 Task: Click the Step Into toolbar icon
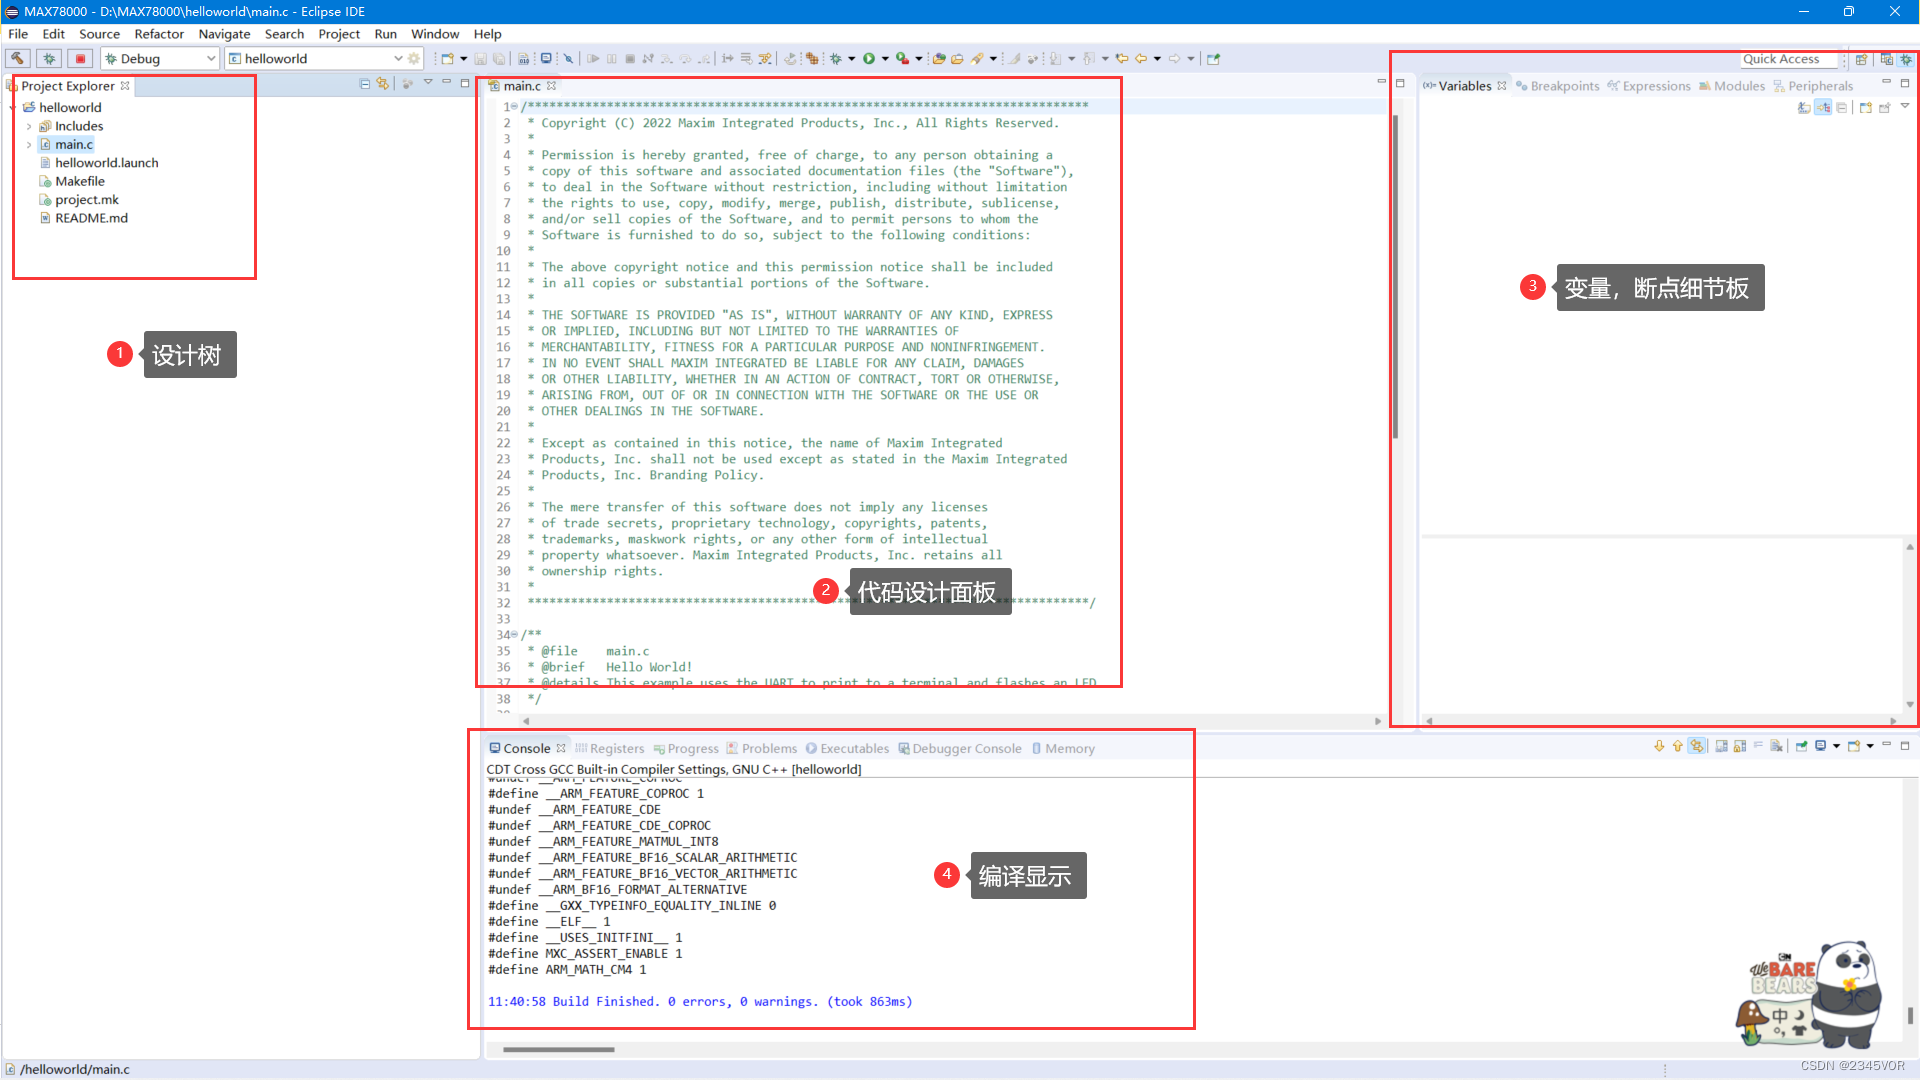pyautogui.click(x=667, y=59)
